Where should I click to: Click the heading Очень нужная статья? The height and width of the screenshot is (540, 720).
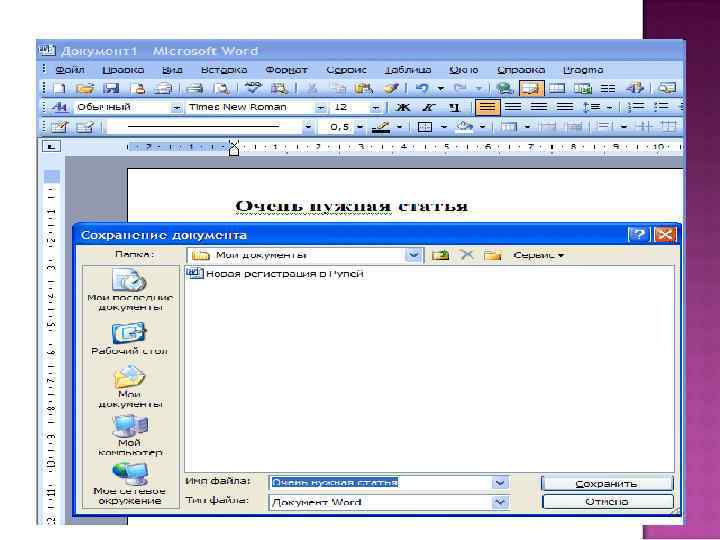pos(352,206)
